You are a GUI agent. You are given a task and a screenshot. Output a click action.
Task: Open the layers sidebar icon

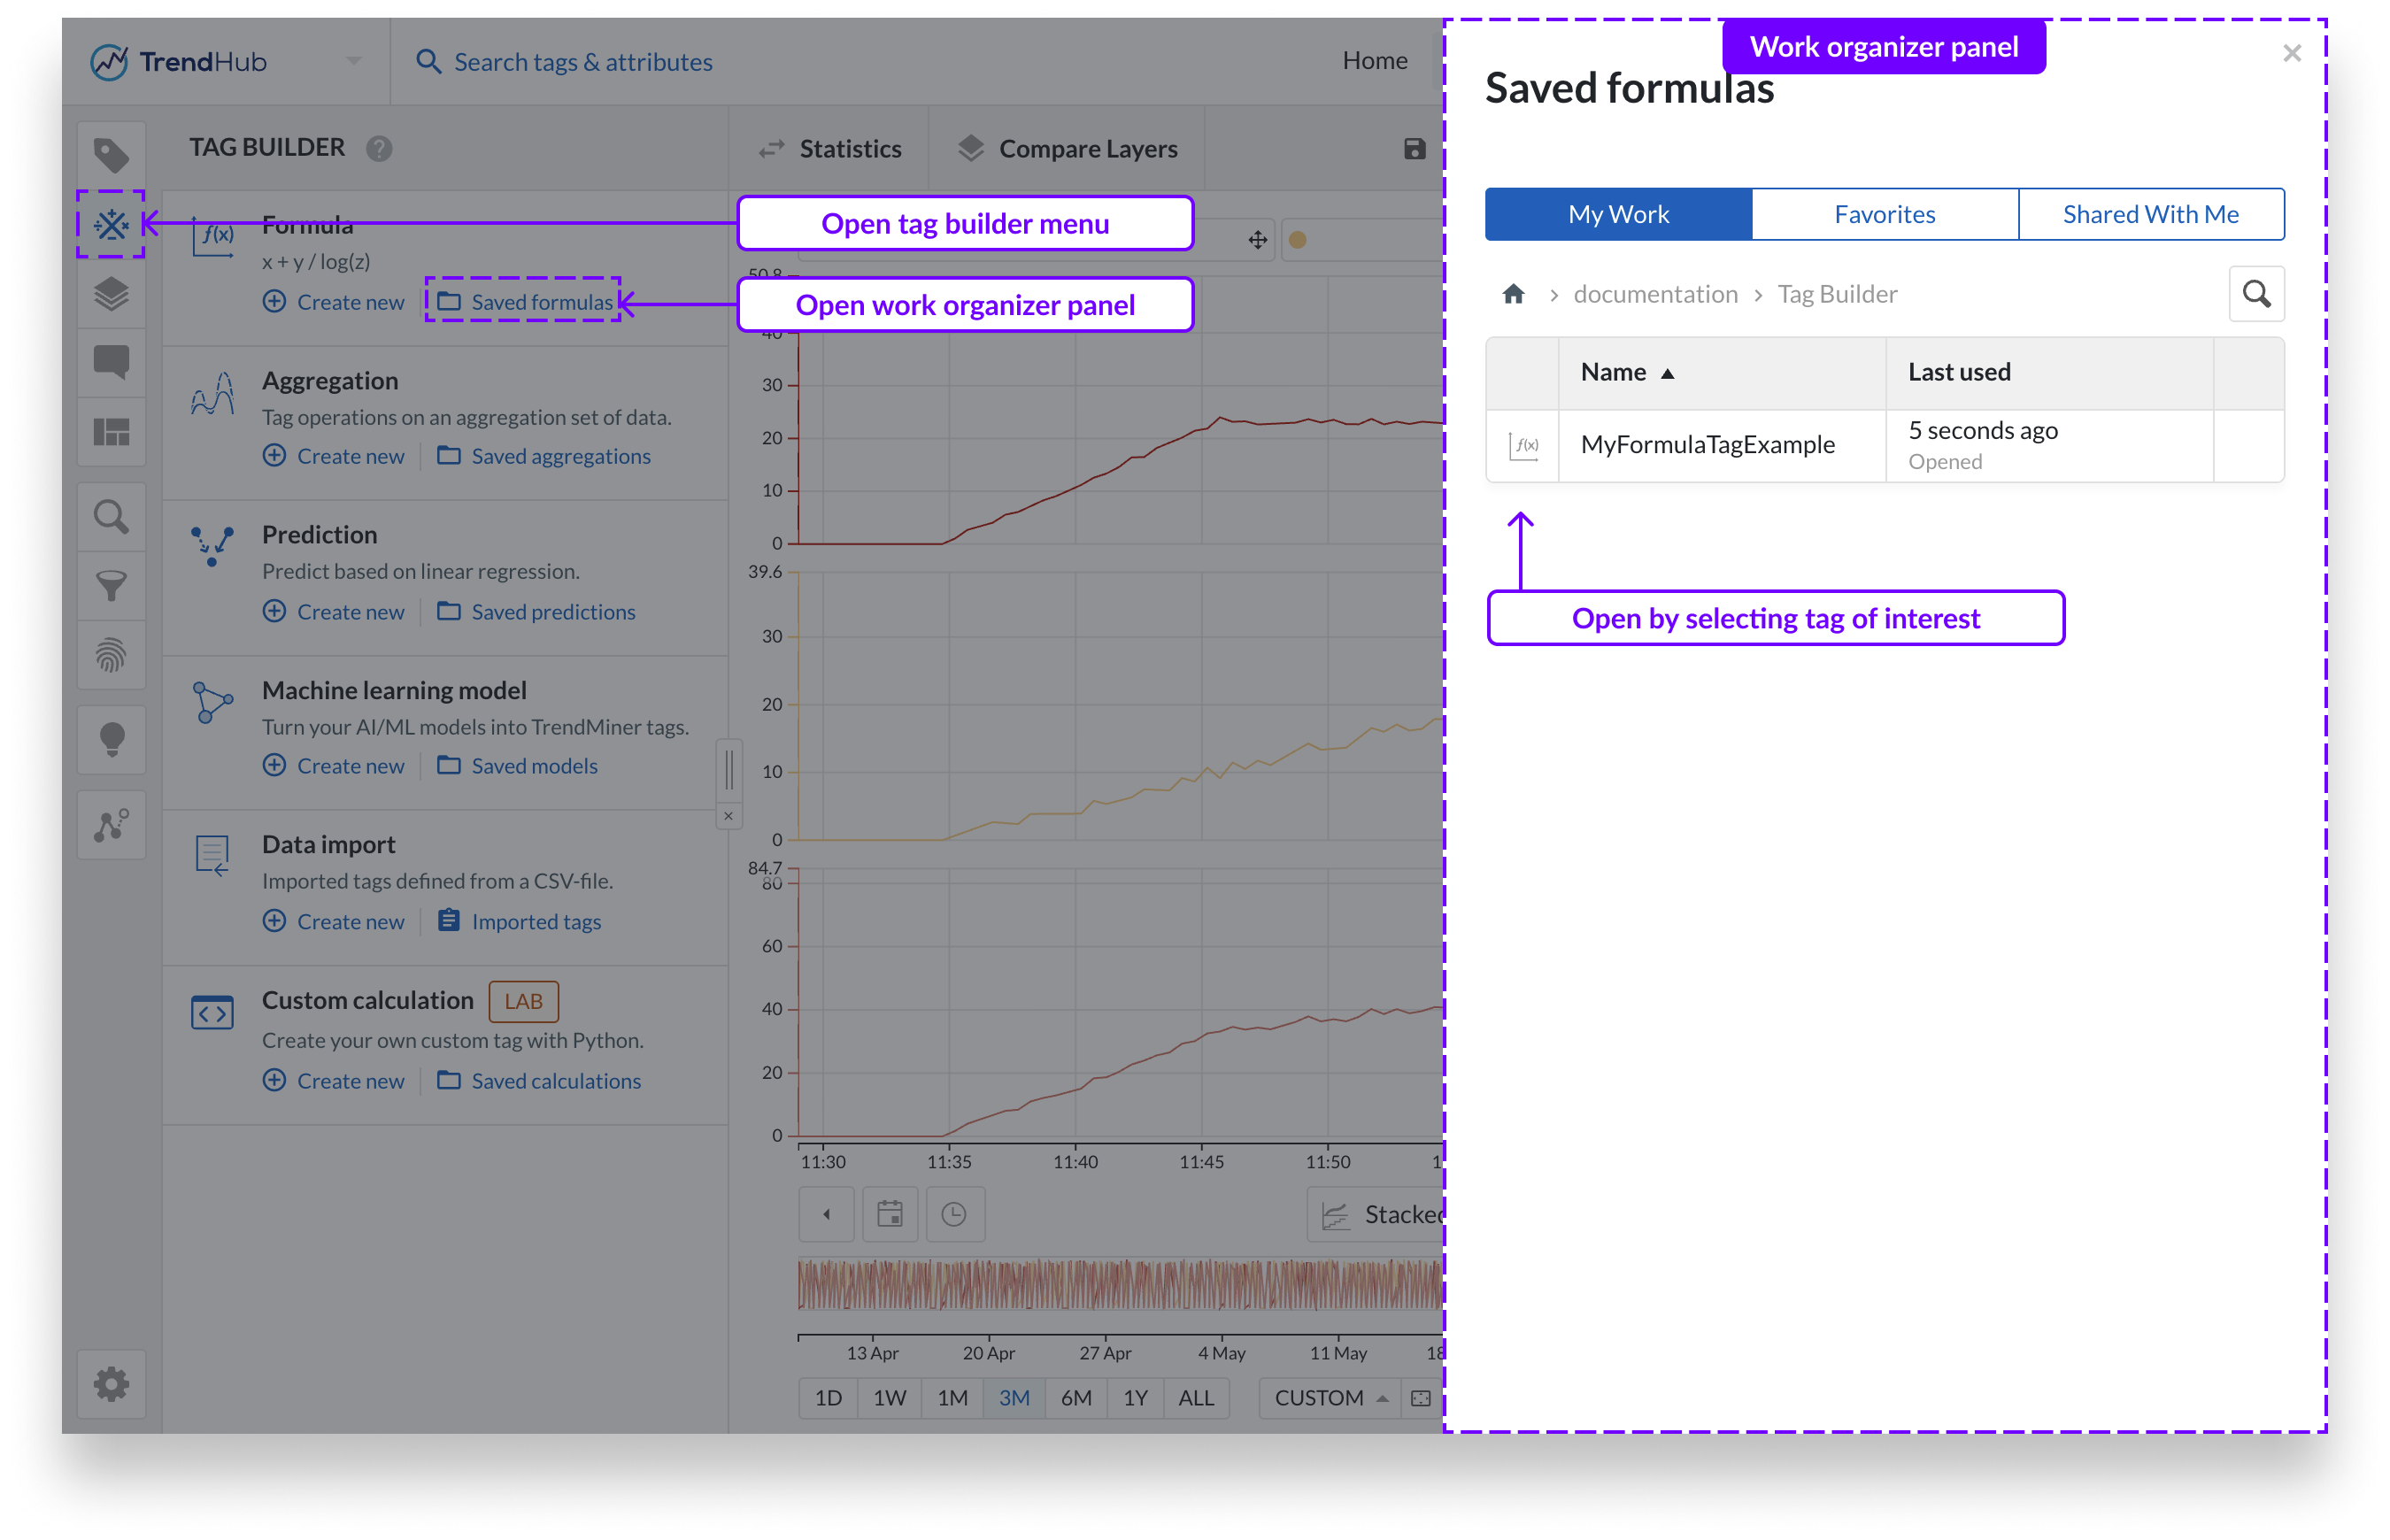tap(111, 294)
